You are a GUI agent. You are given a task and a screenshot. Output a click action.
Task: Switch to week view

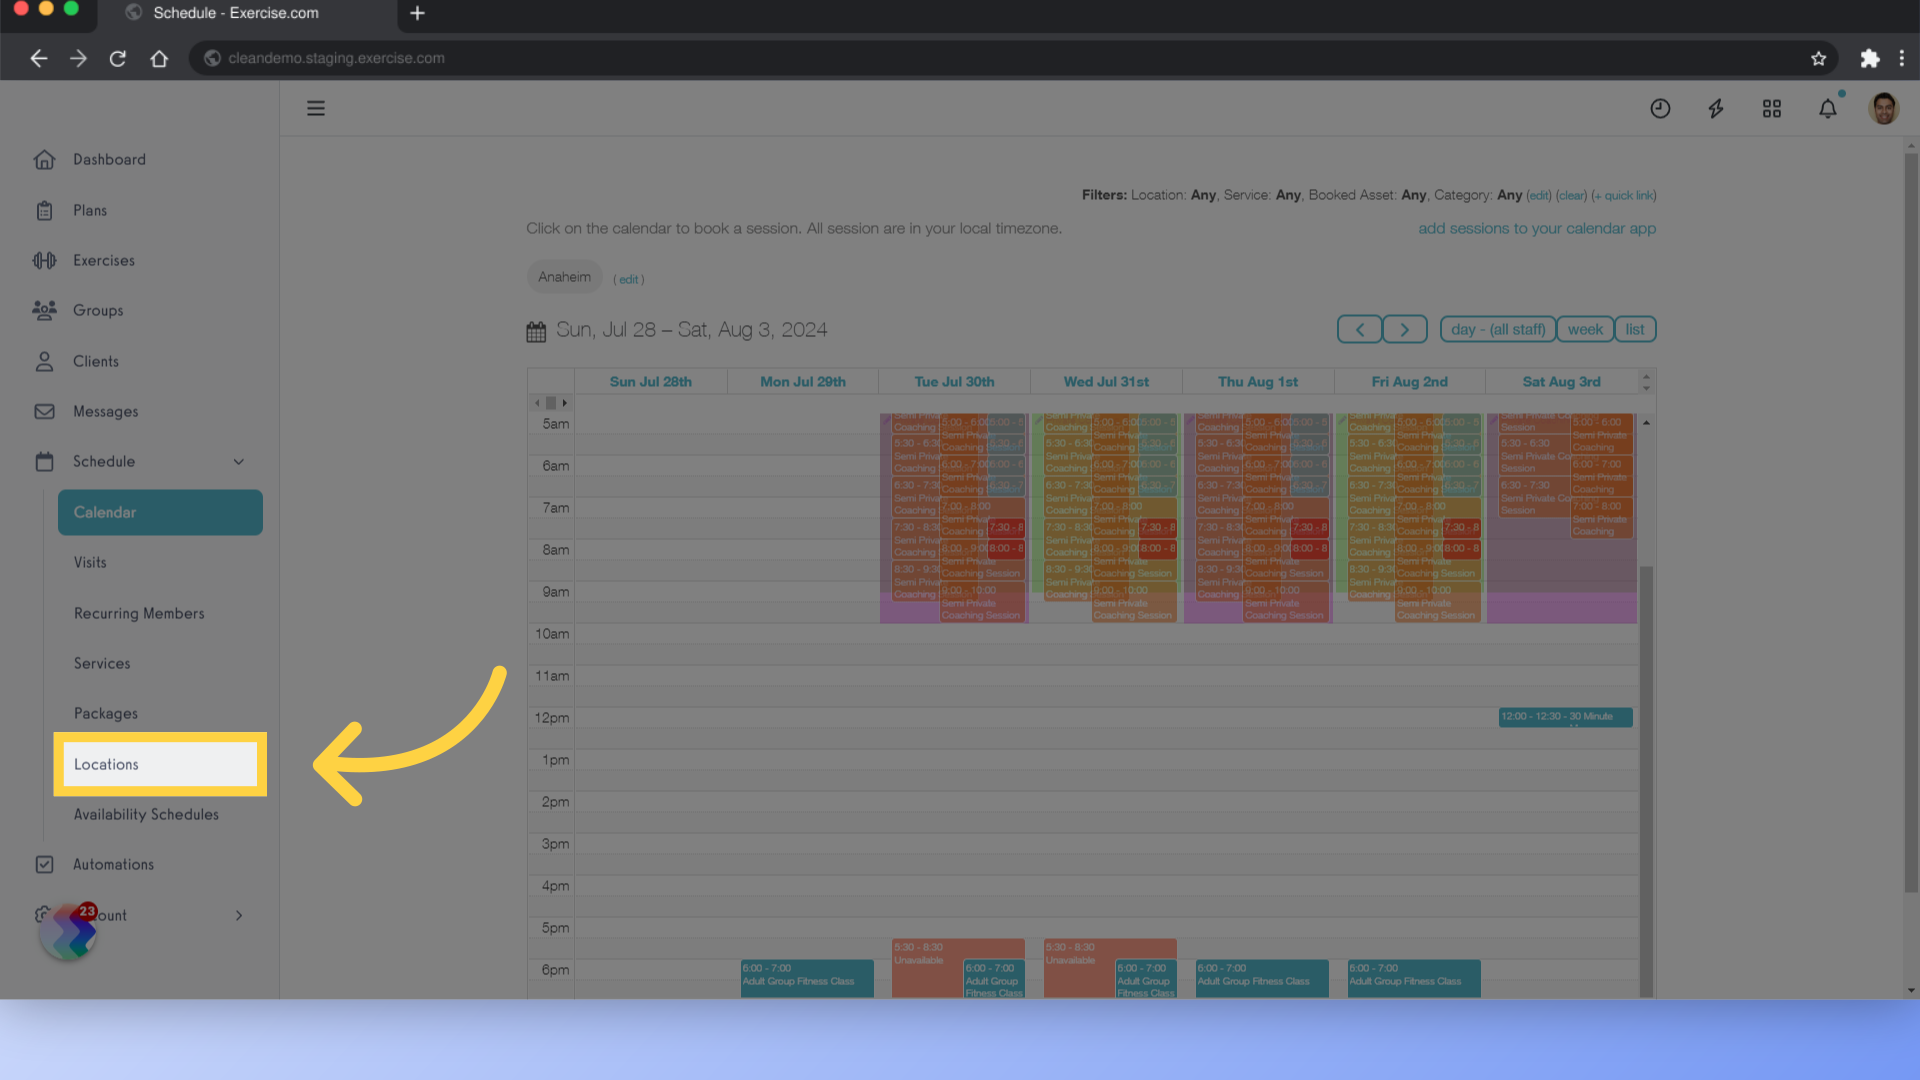pyautogui.click(x=1585, y=330)
